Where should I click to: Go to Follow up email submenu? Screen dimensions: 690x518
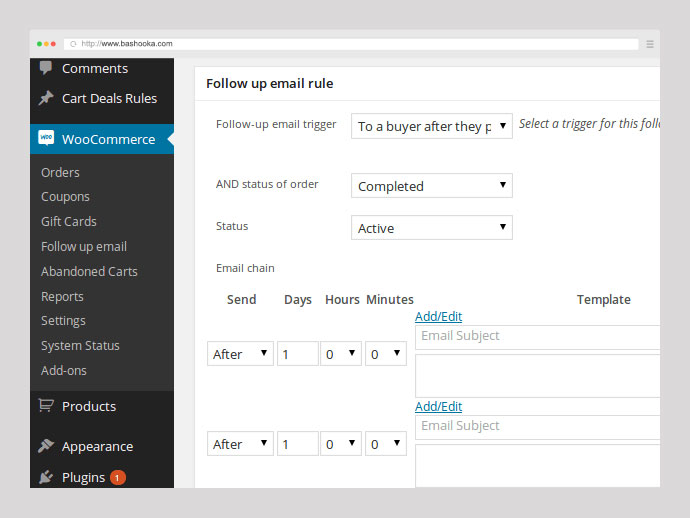click(84, 246)
